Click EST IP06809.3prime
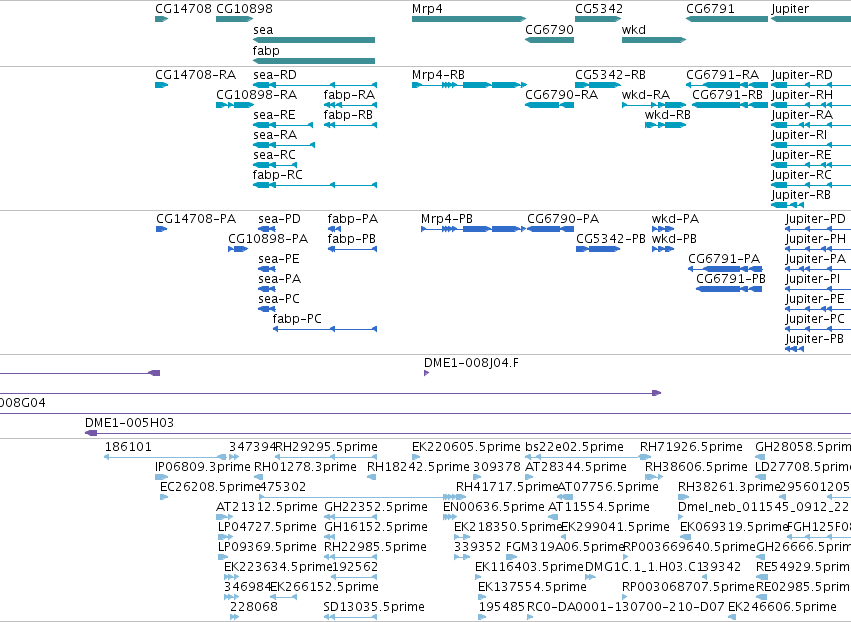The height and width of the screenshot is (622, 851). pos(162,477)
